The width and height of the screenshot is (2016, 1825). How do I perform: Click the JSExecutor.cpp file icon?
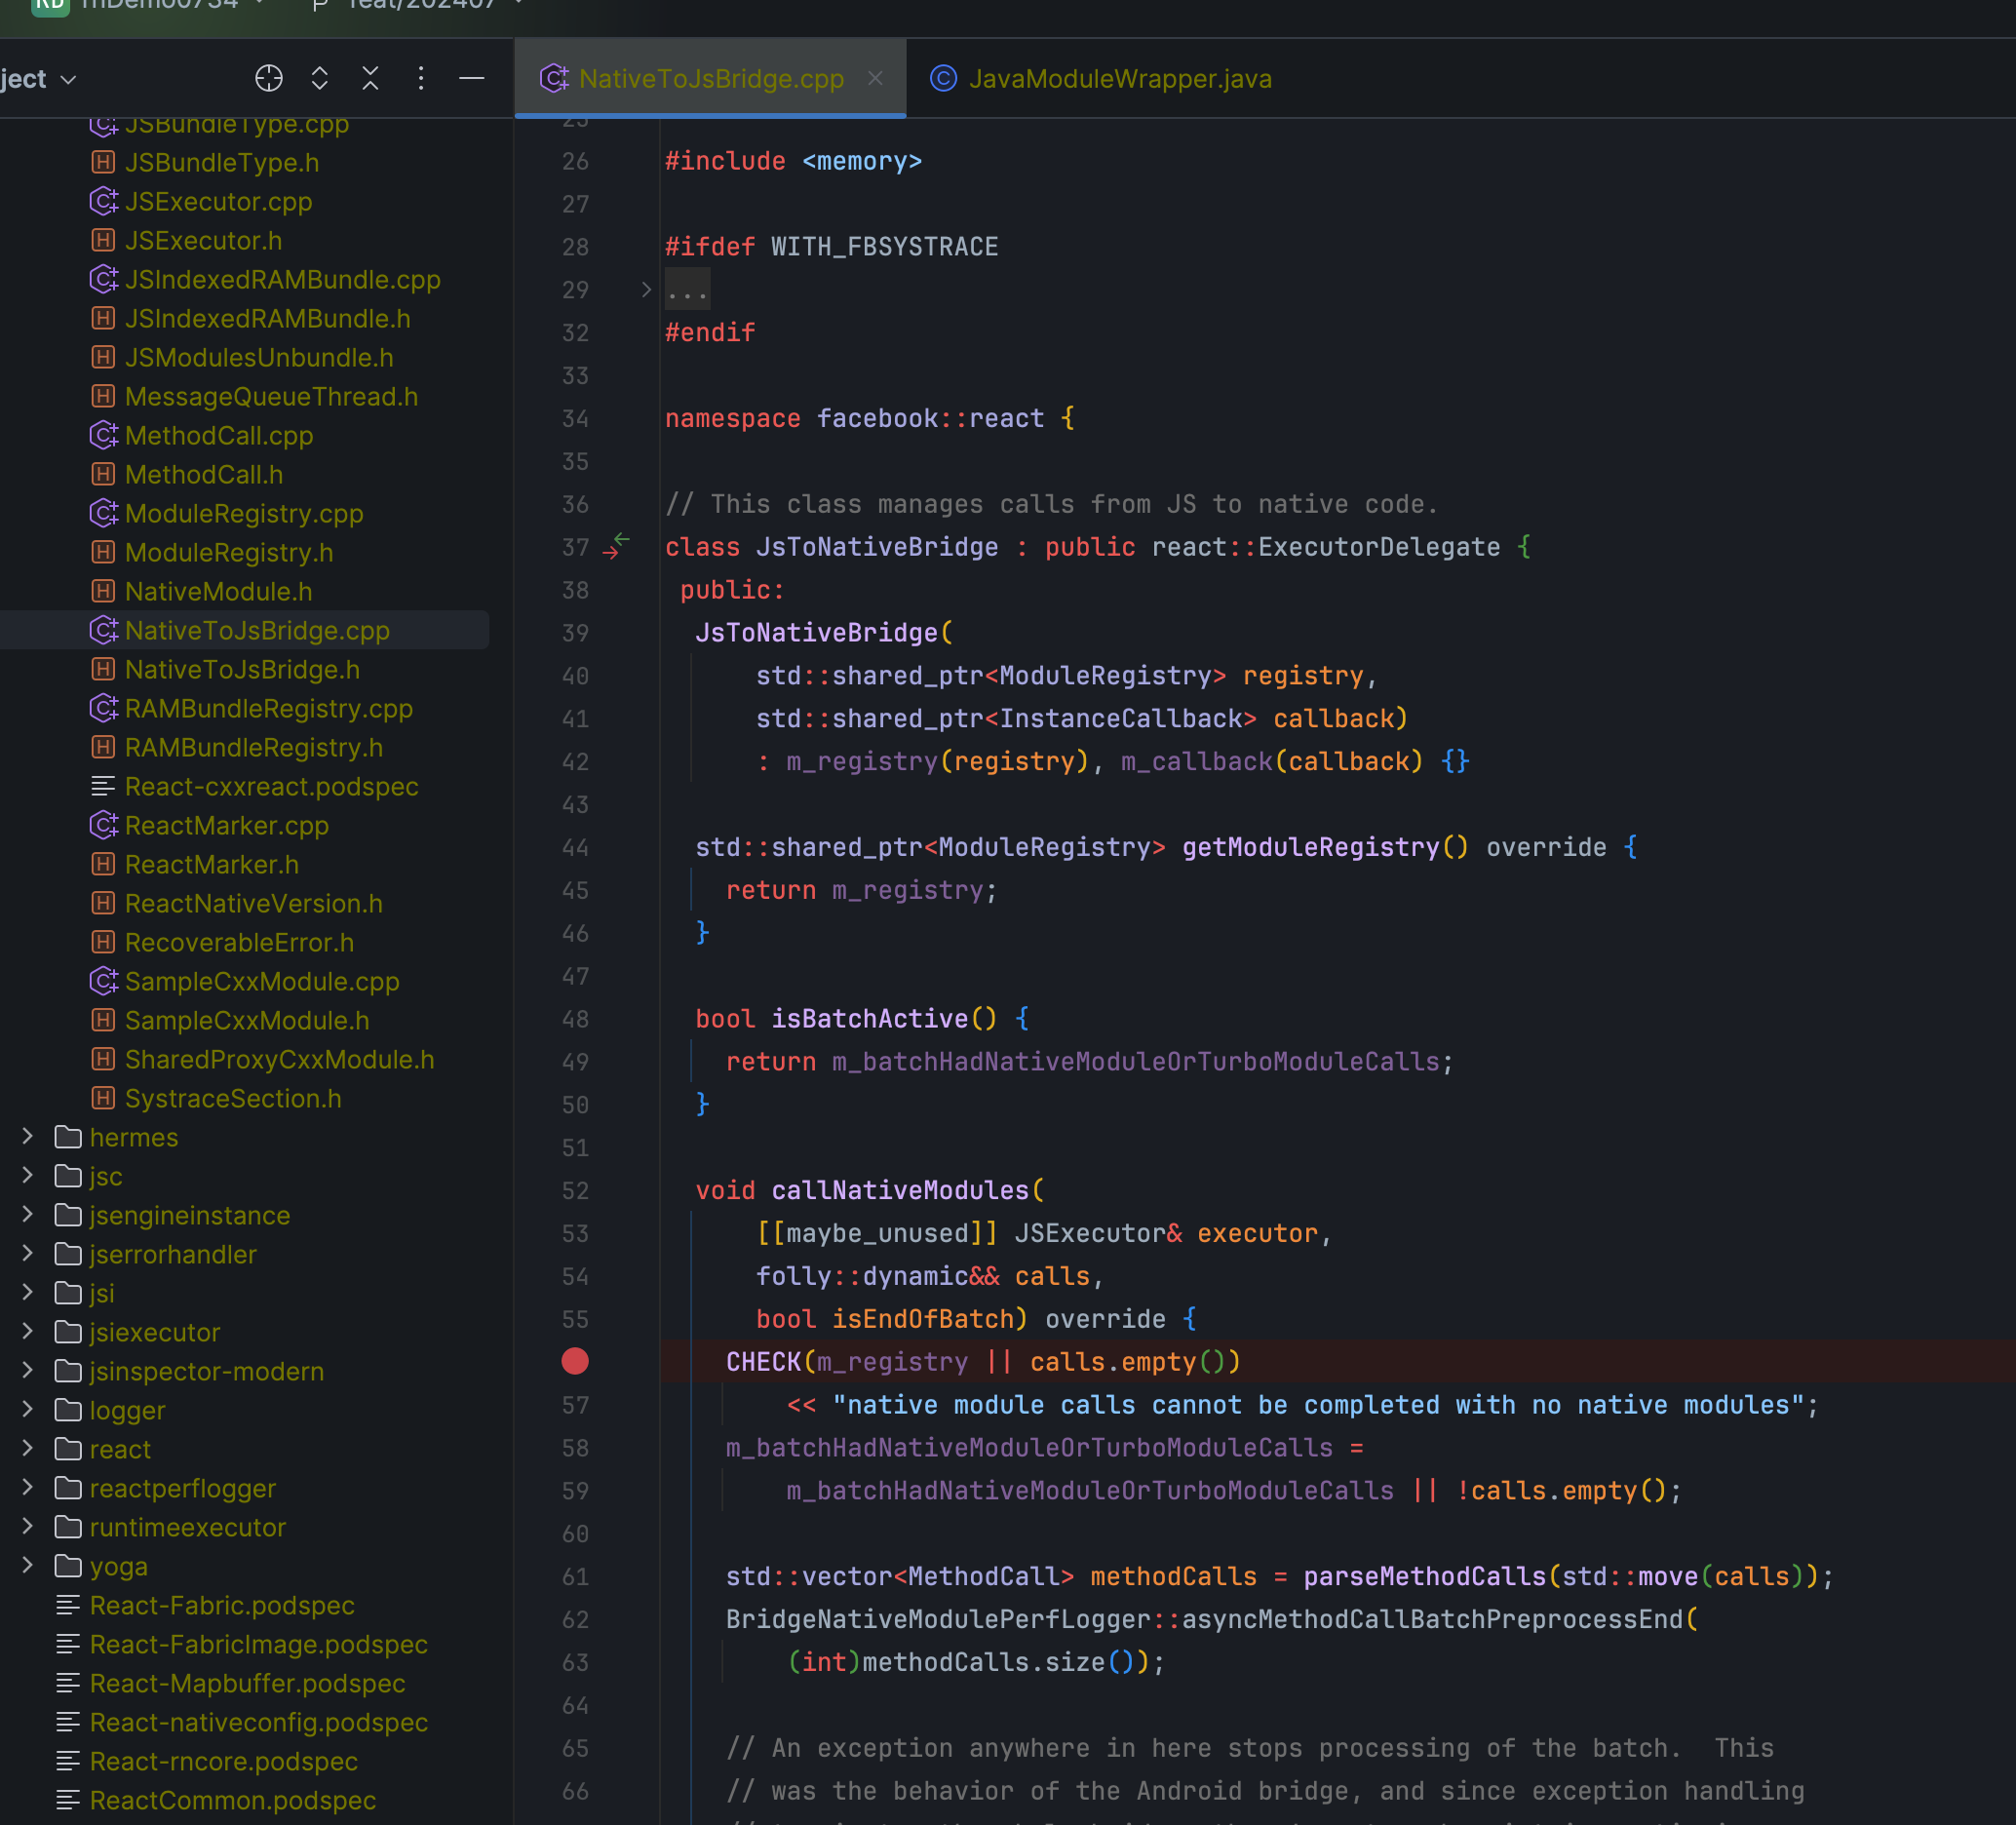pos(104,201)
